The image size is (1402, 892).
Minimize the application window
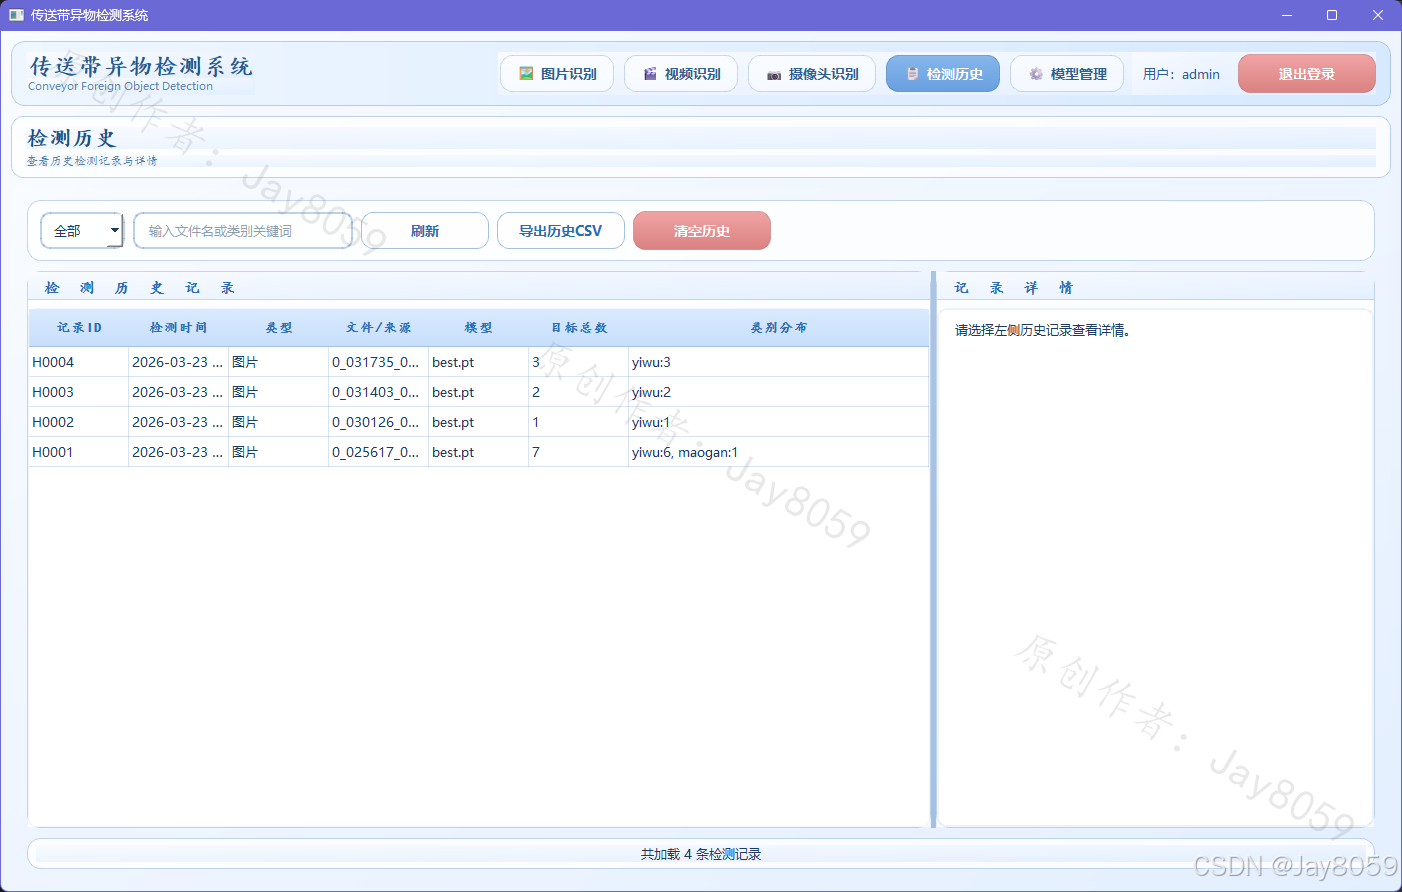point(1287,15)
